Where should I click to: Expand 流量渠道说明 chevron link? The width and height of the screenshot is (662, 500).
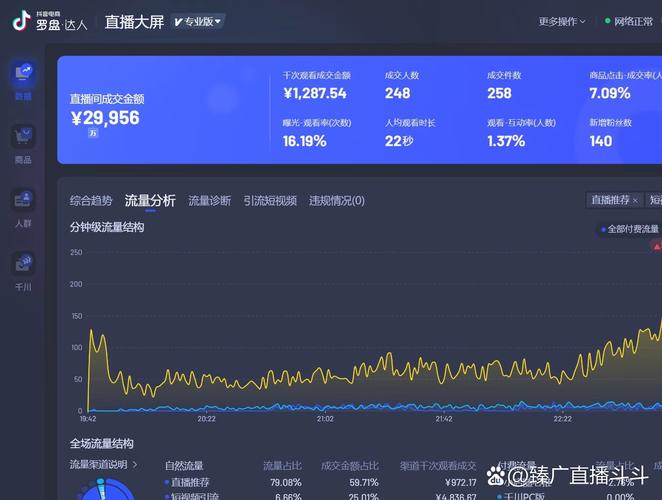point(103,465)
